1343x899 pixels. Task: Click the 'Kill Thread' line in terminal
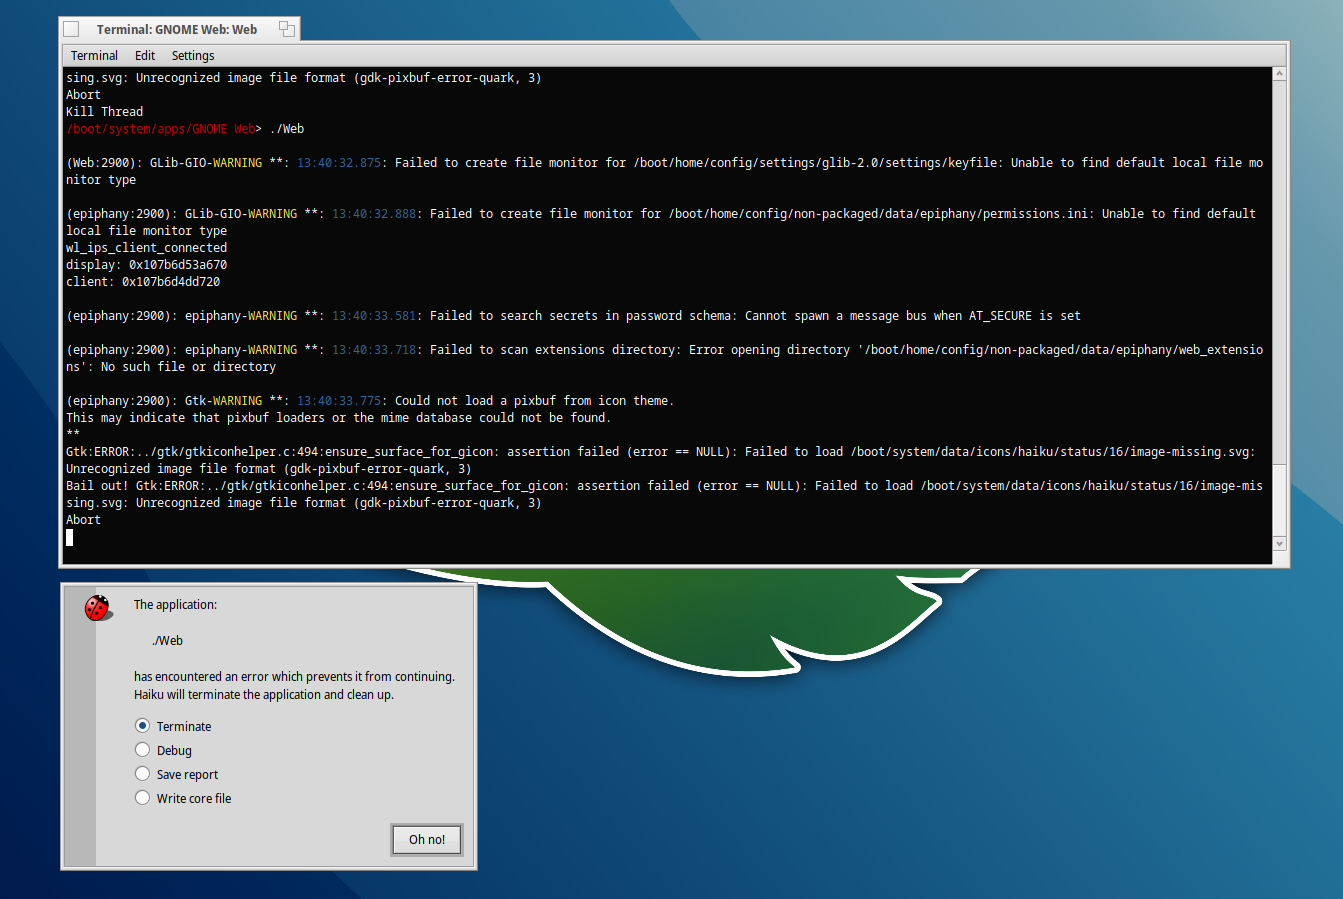tap(104, 112)
